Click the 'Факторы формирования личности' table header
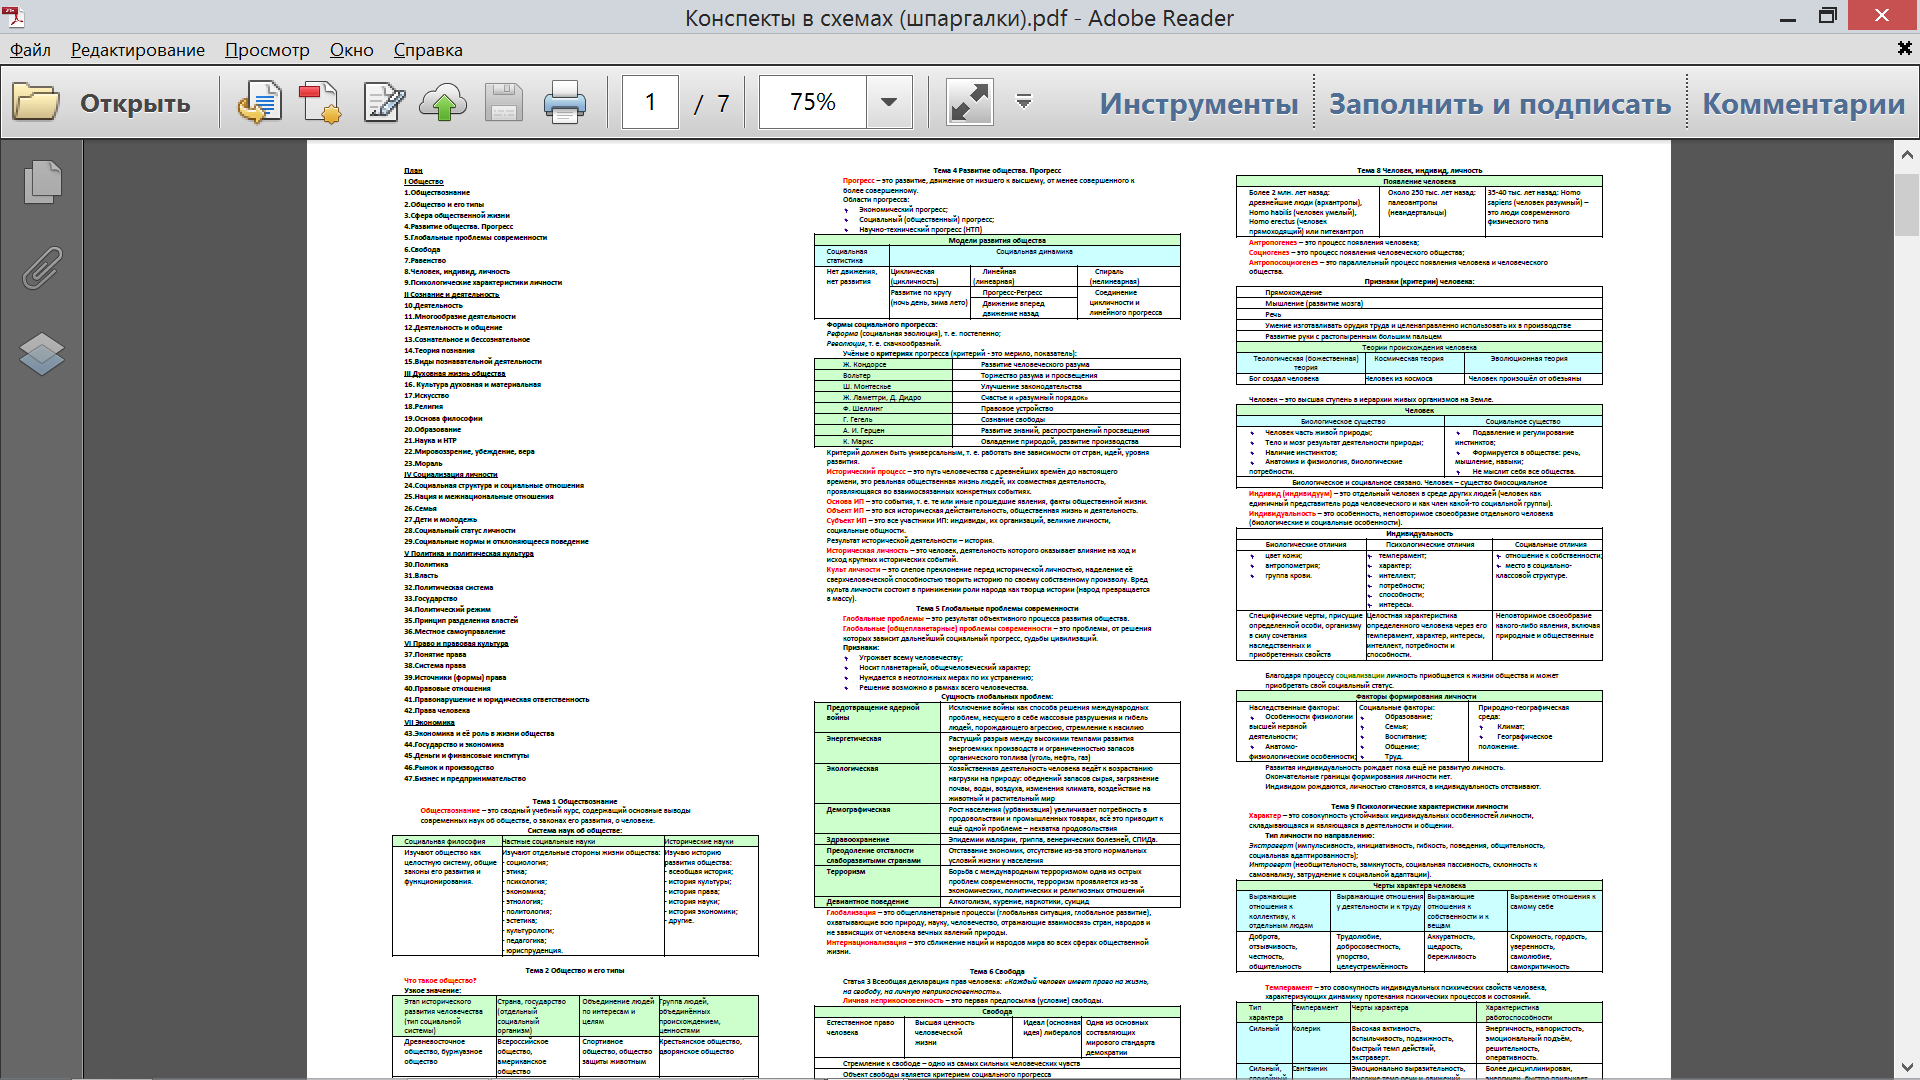Screen dimensions: 1920x1080 click(1419, 697)
